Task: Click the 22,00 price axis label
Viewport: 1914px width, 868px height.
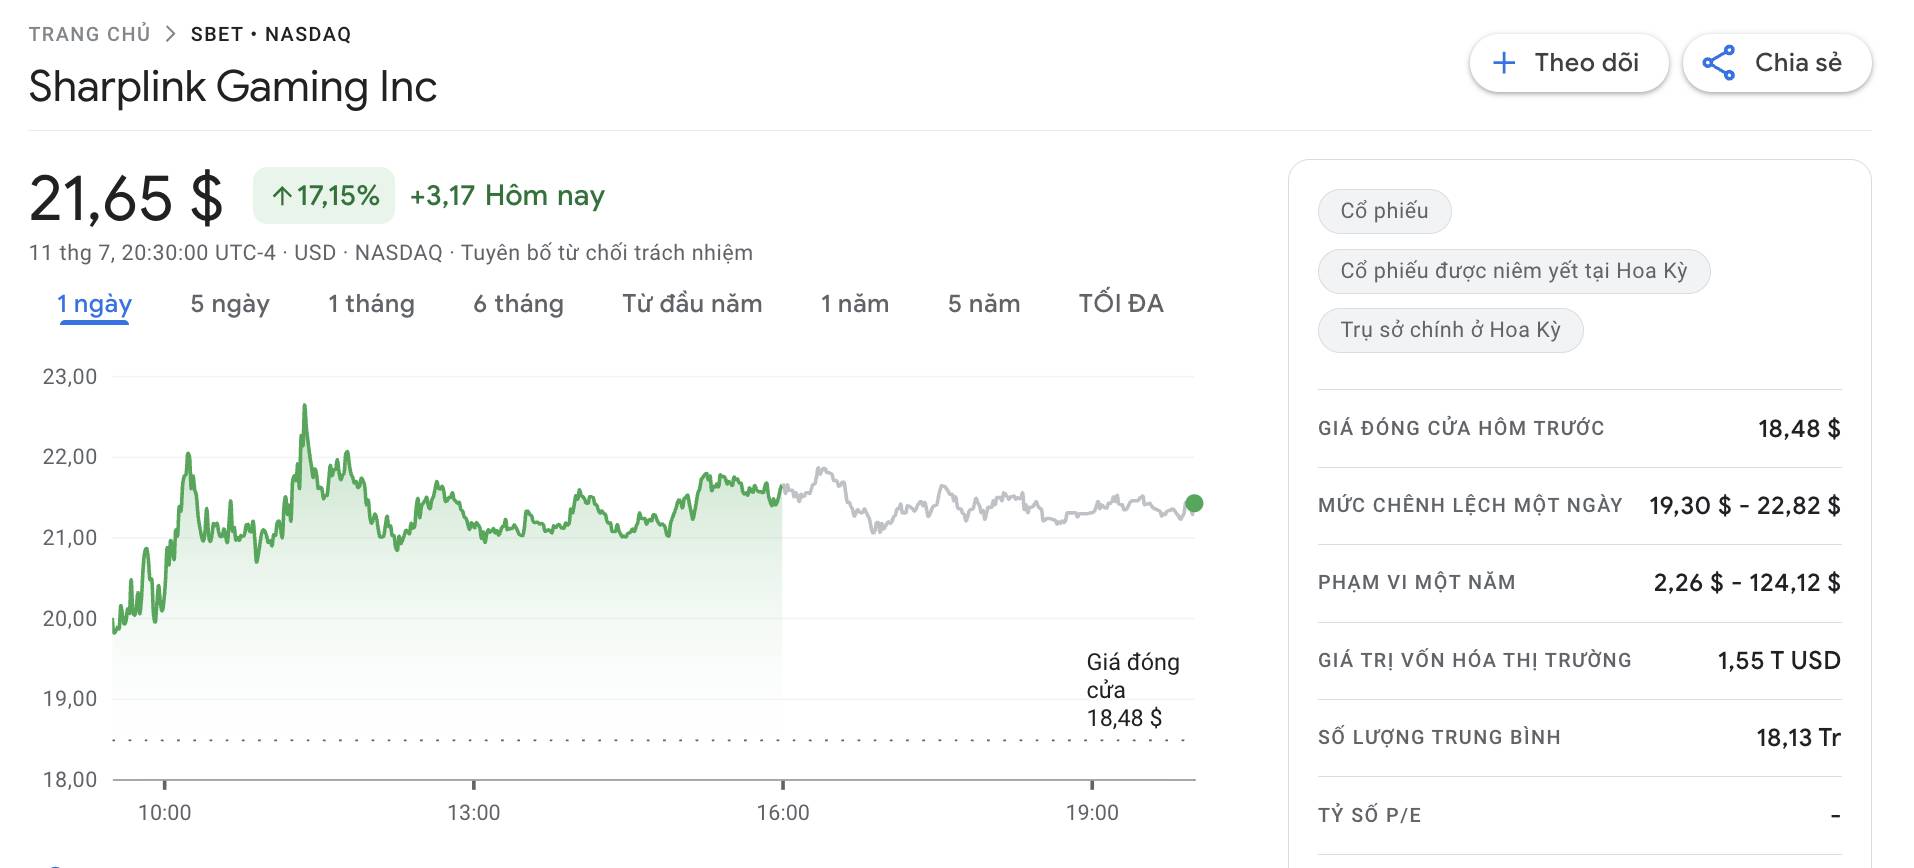Action: click(70, 457)
